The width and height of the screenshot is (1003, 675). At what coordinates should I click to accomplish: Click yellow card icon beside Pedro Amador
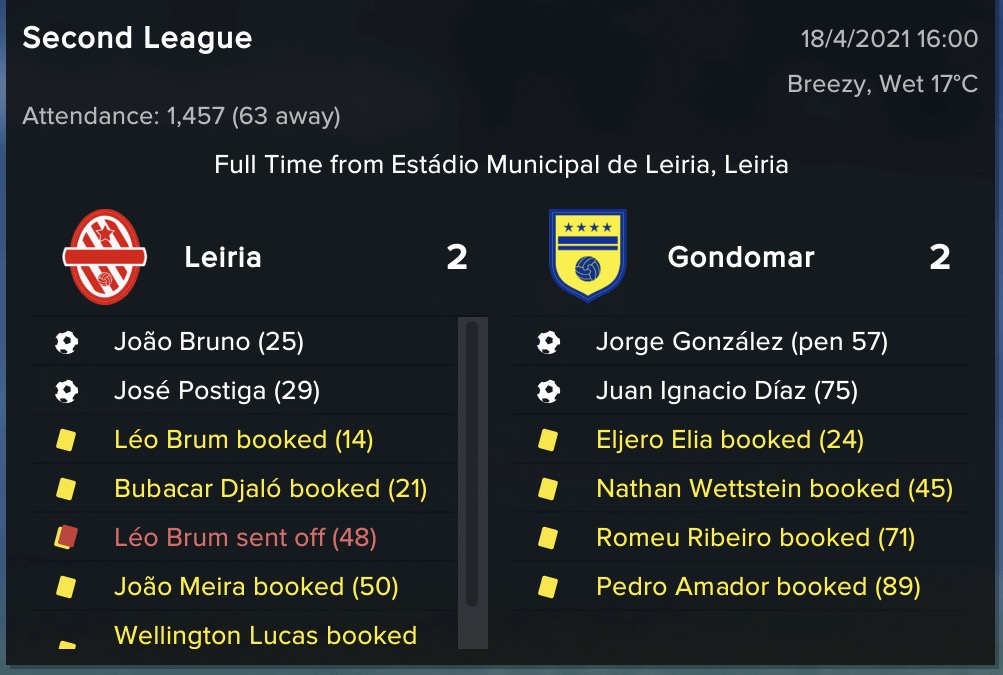click(548, 587)
